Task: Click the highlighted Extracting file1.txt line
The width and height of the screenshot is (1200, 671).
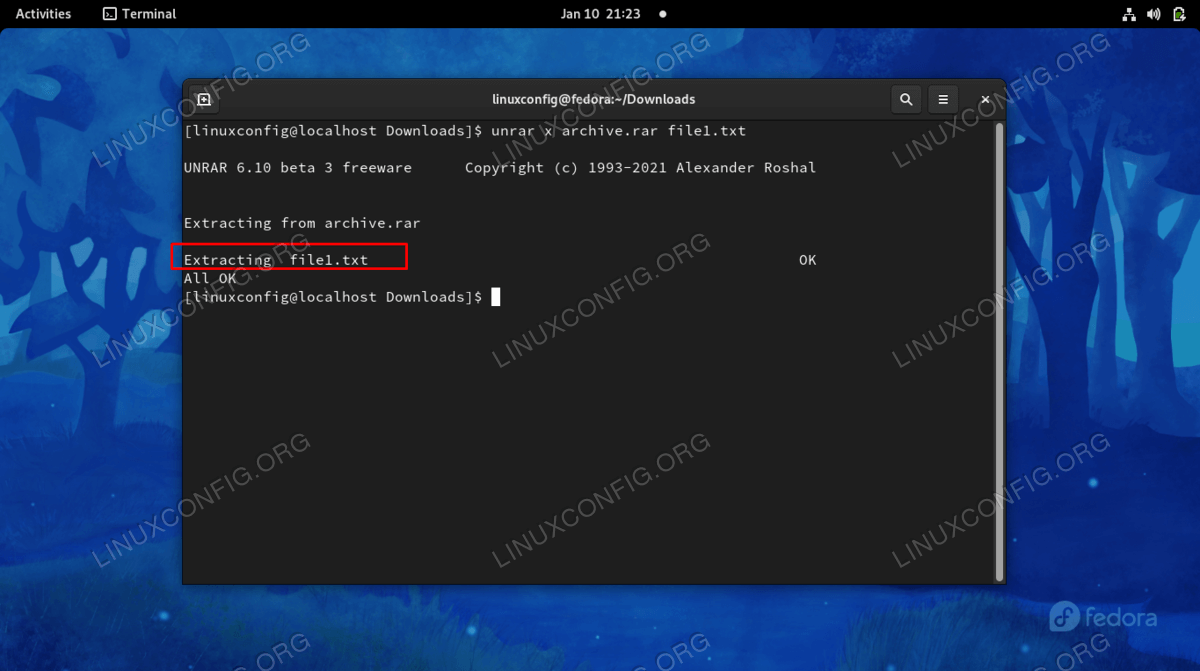Action: click(290, 256)
